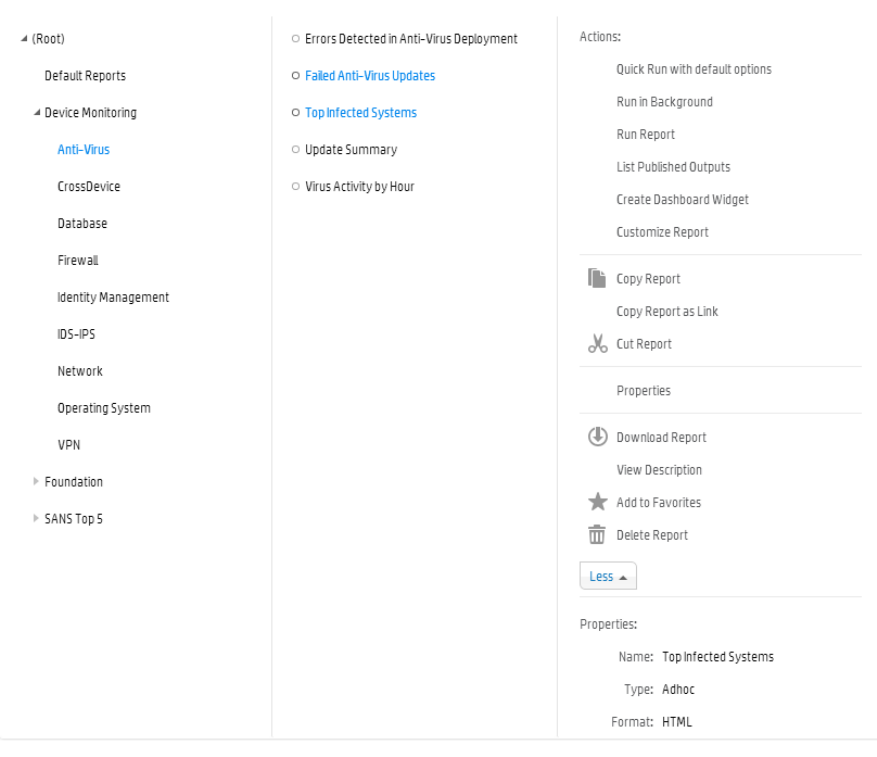Select the Update Summary report bullet
Screen dimensions: 877x757
click(x=295, y=150)
